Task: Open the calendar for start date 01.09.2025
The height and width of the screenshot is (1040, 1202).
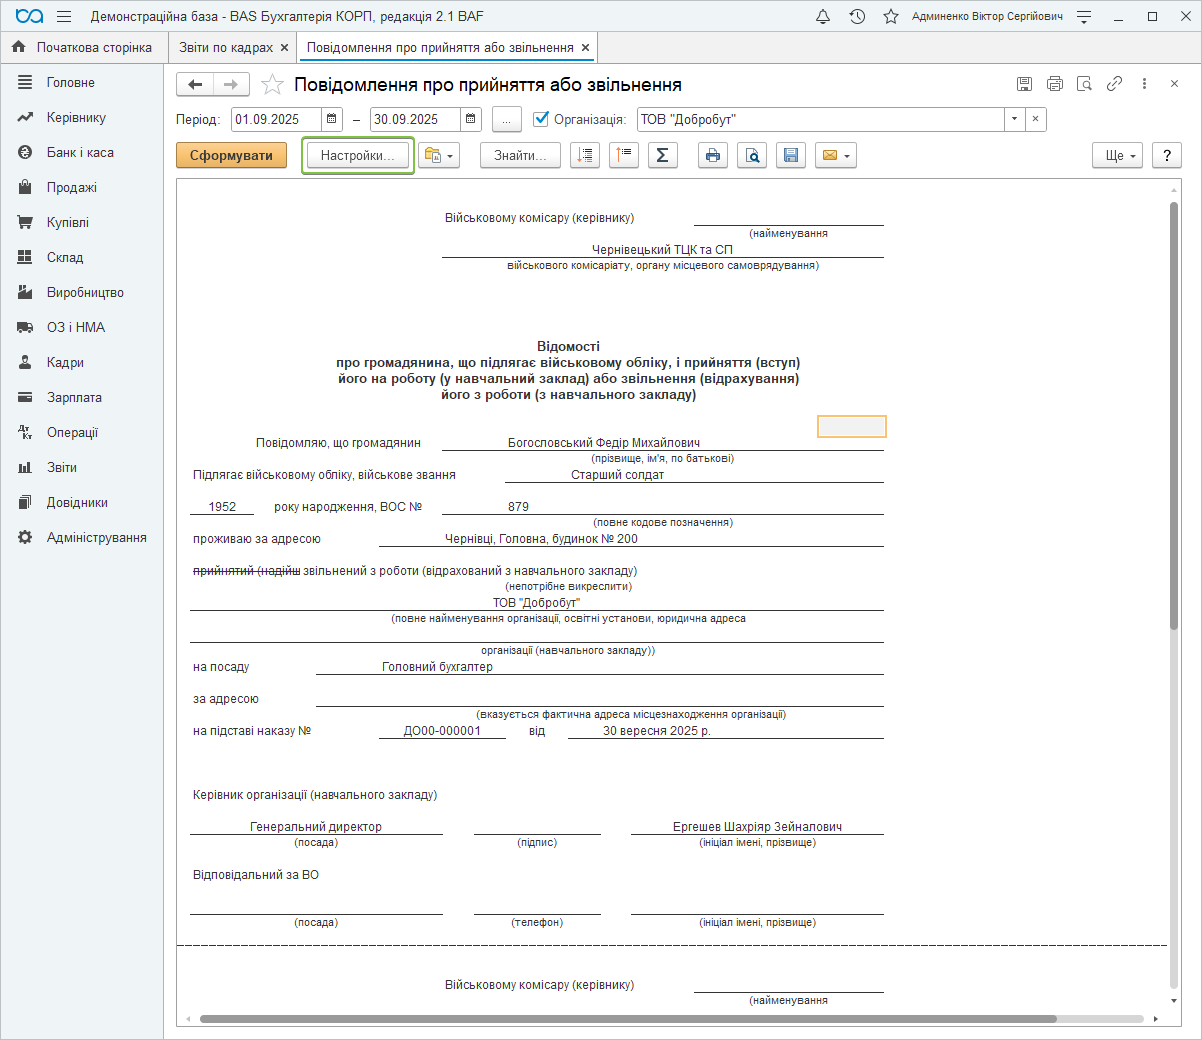Action: click(x=332, y=119)
